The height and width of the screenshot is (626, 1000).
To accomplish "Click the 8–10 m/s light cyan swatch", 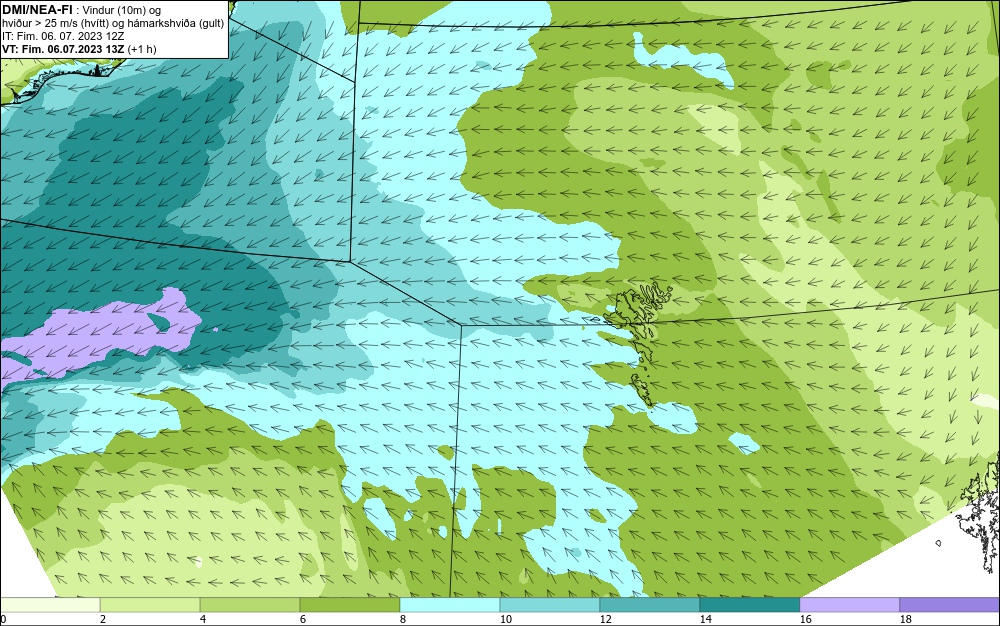I will (x=450, y=605).
